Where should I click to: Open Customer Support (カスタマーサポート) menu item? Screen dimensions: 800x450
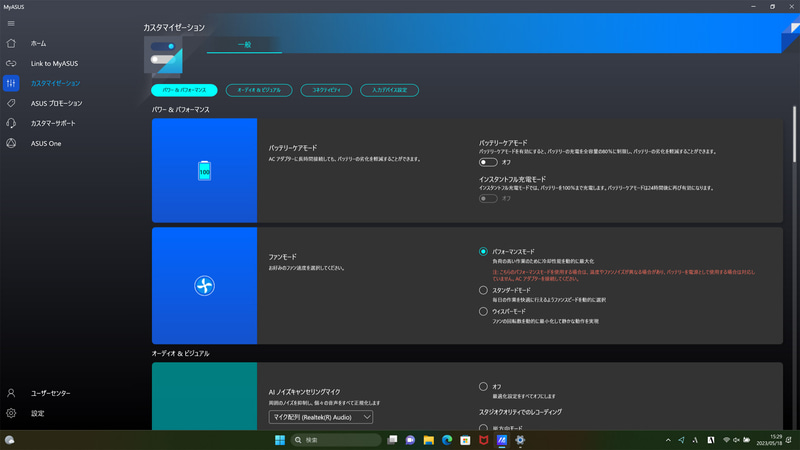tap(53, 123)
